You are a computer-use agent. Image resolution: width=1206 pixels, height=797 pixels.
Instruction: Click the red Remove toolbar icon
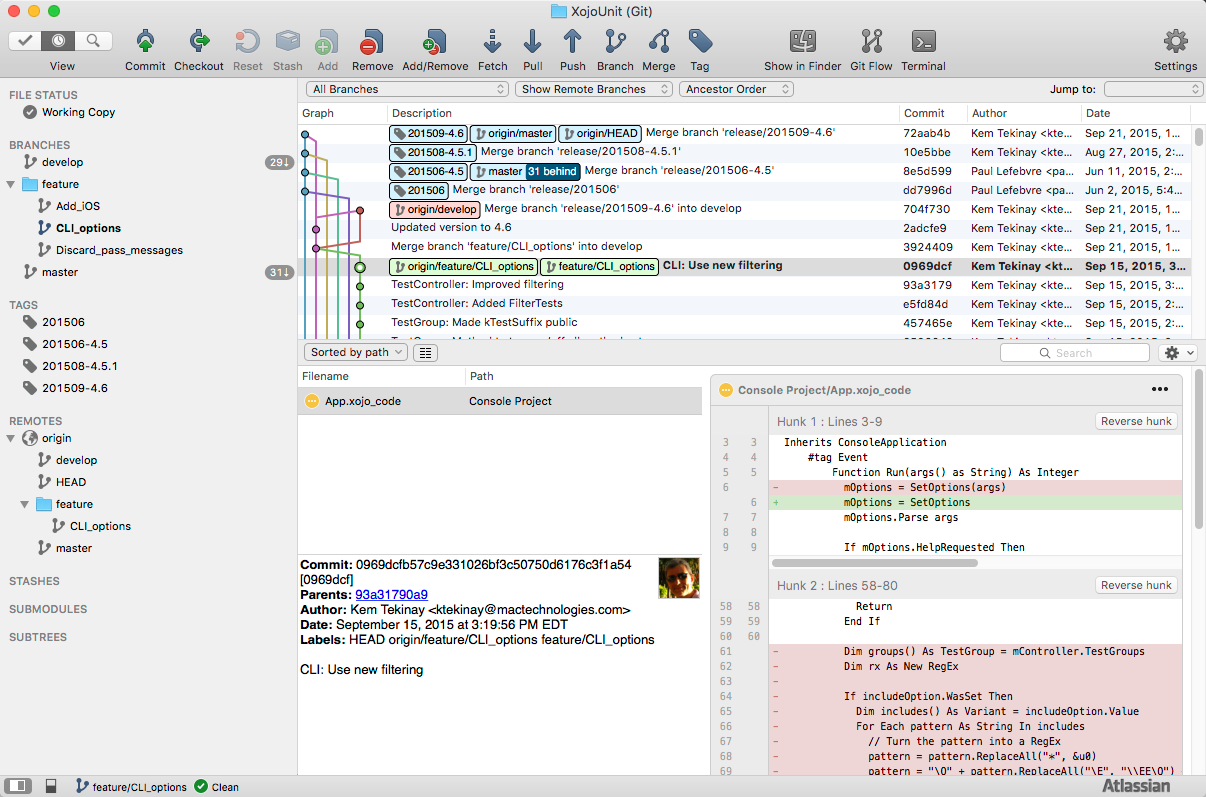tap(372, 41)
